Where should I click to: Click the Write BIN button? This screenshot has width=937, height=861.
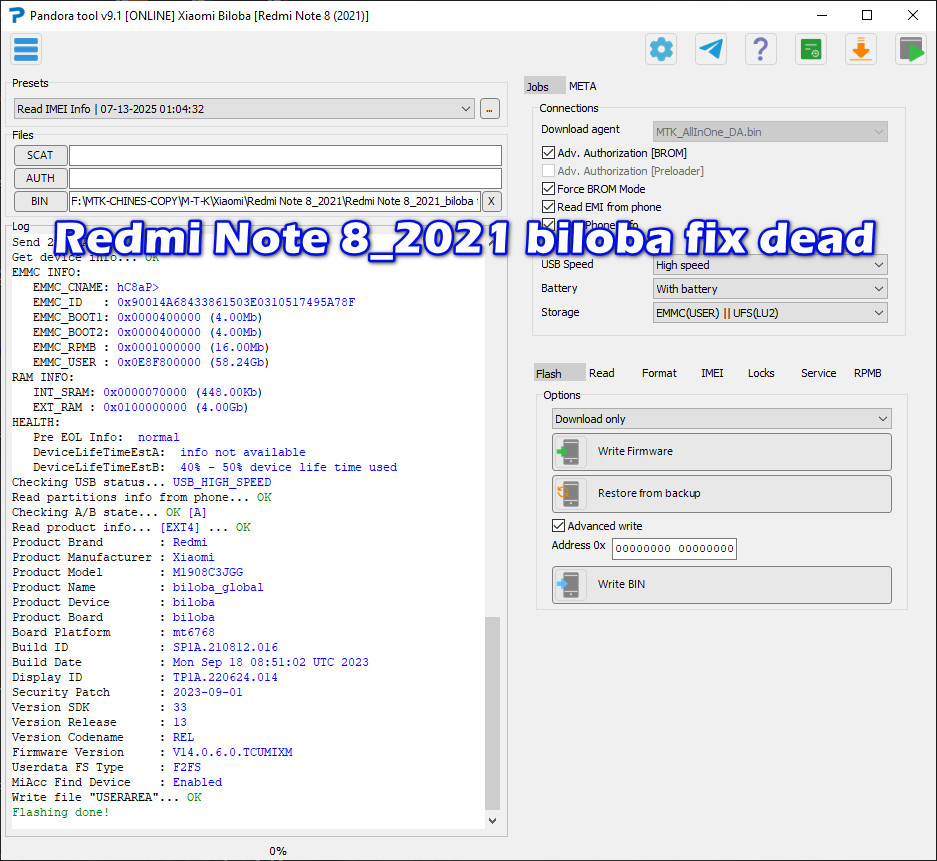[x=721, y=584]
